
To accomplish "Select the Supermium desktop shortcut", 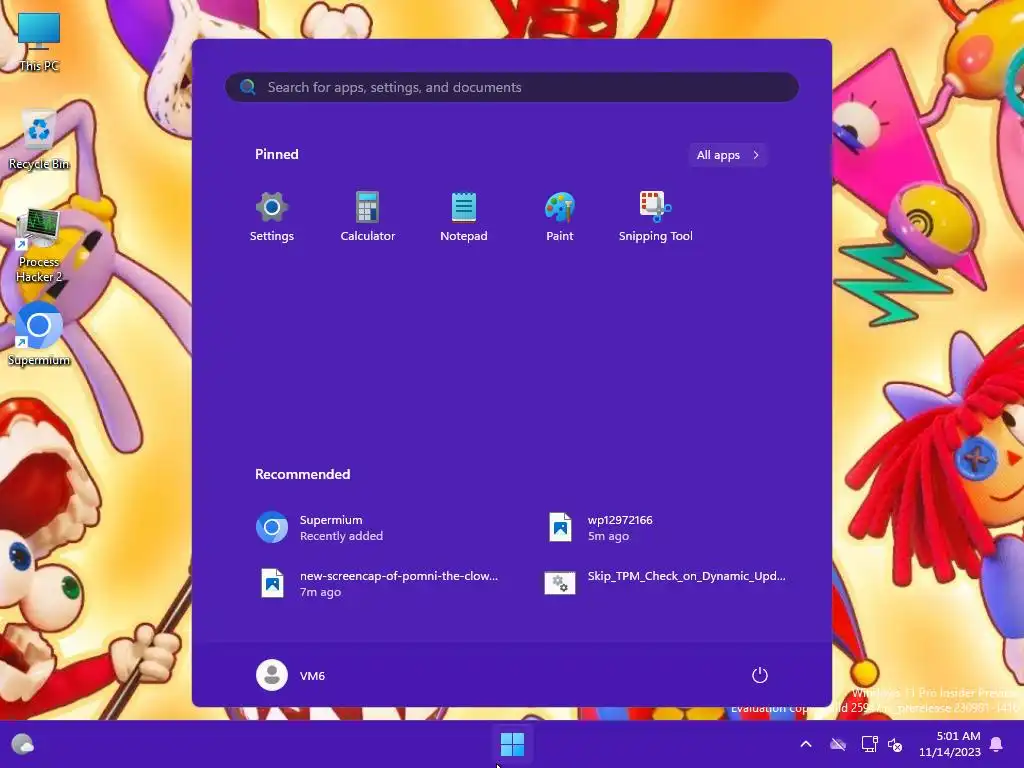I will click(x=39, y=334).
